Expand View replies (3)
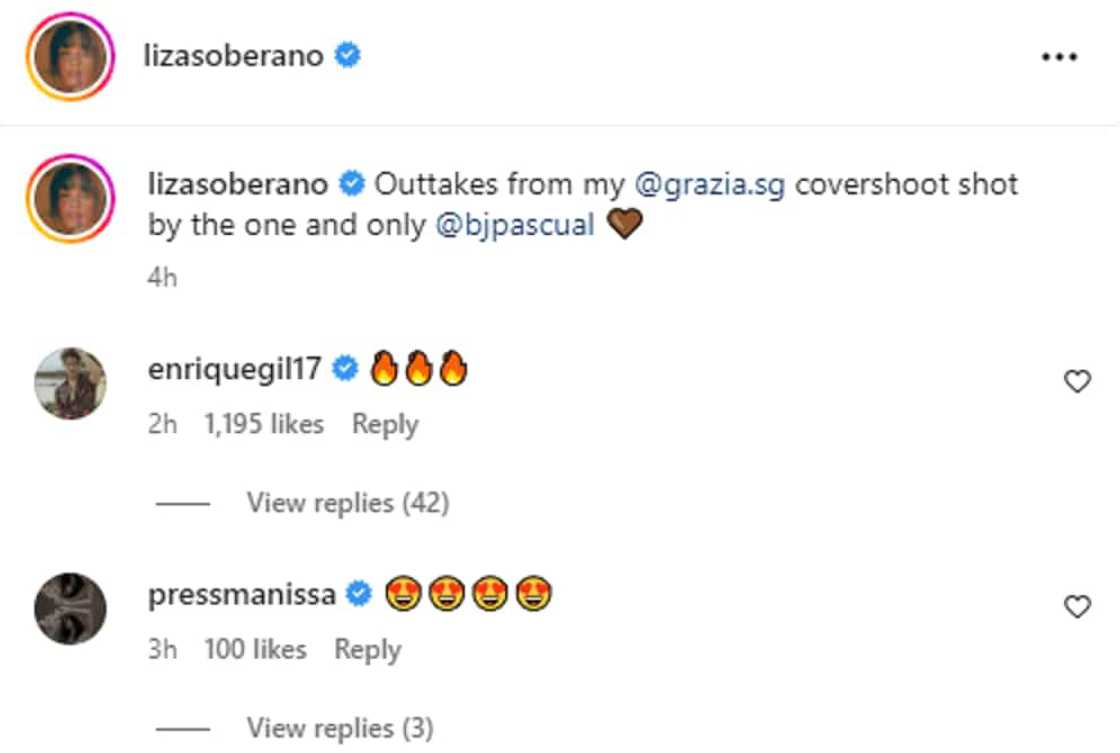The image size is (1120, 753). pyautogui.click(x=339, y=727)
